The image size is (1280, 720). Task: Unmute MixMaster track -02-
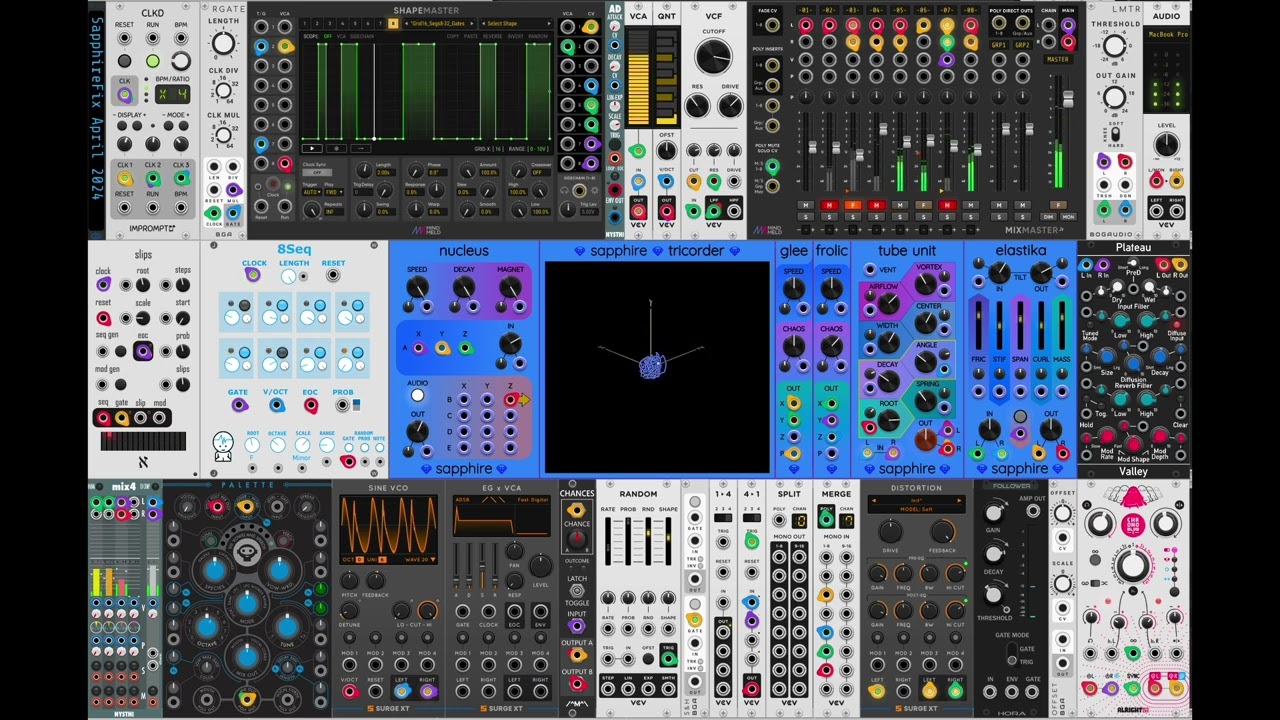(x=829, y=205)
